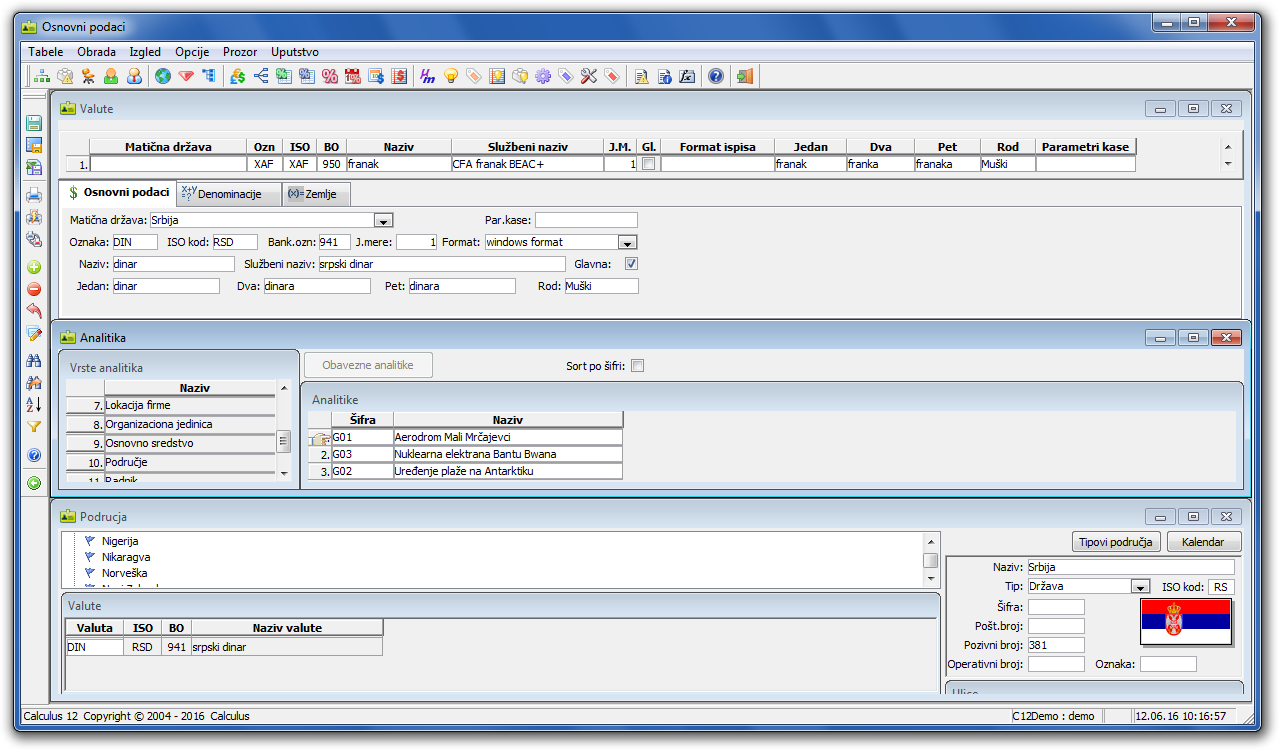Switch to the Denominacije tab
The image size is (1280, 751).
[x=228, y=194]
